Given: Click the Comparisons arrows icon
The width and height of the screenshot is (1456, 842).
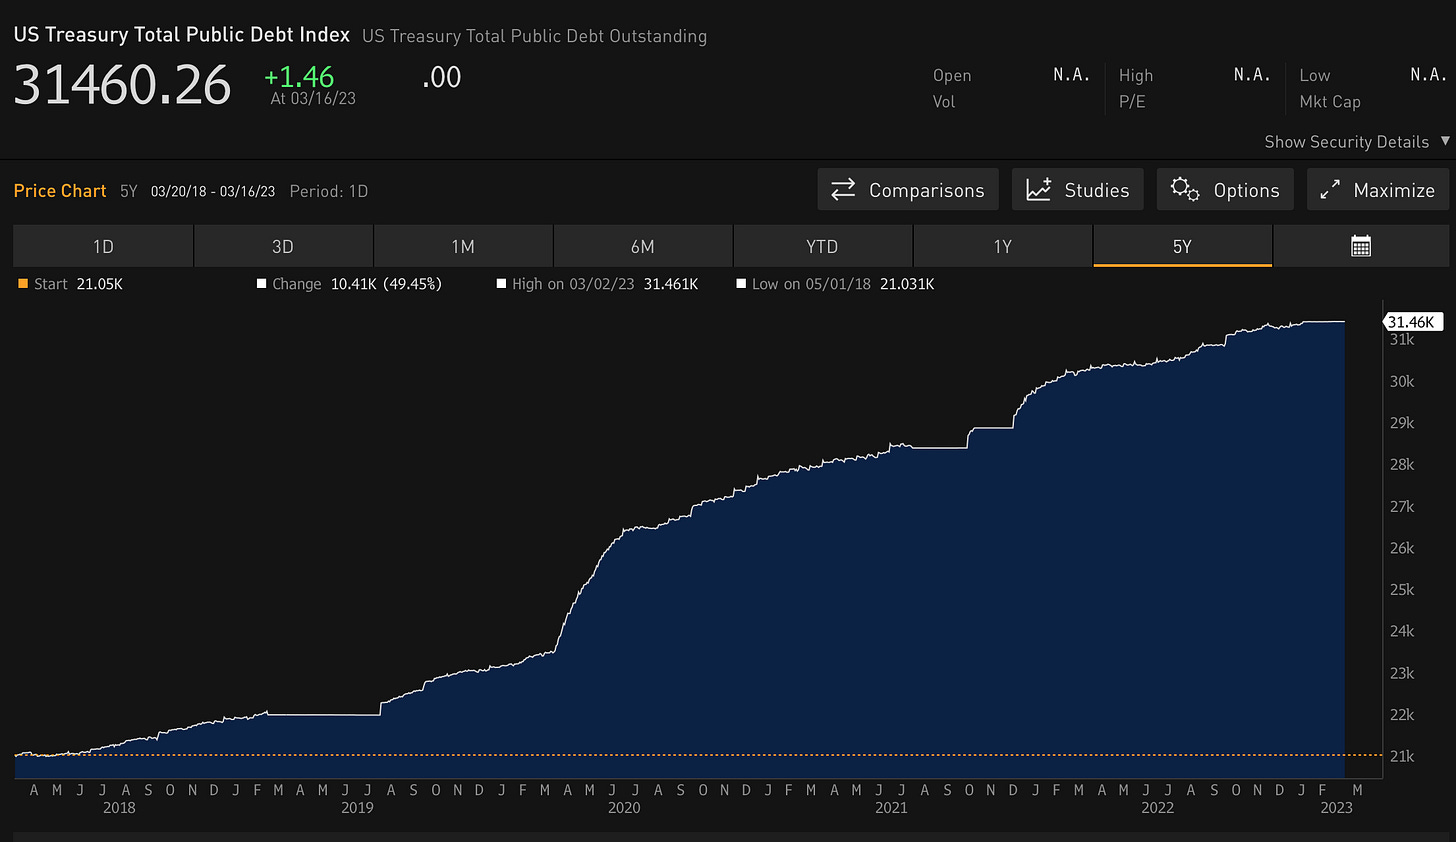Looking at the screenshot, I should click(x=843, y=189).
